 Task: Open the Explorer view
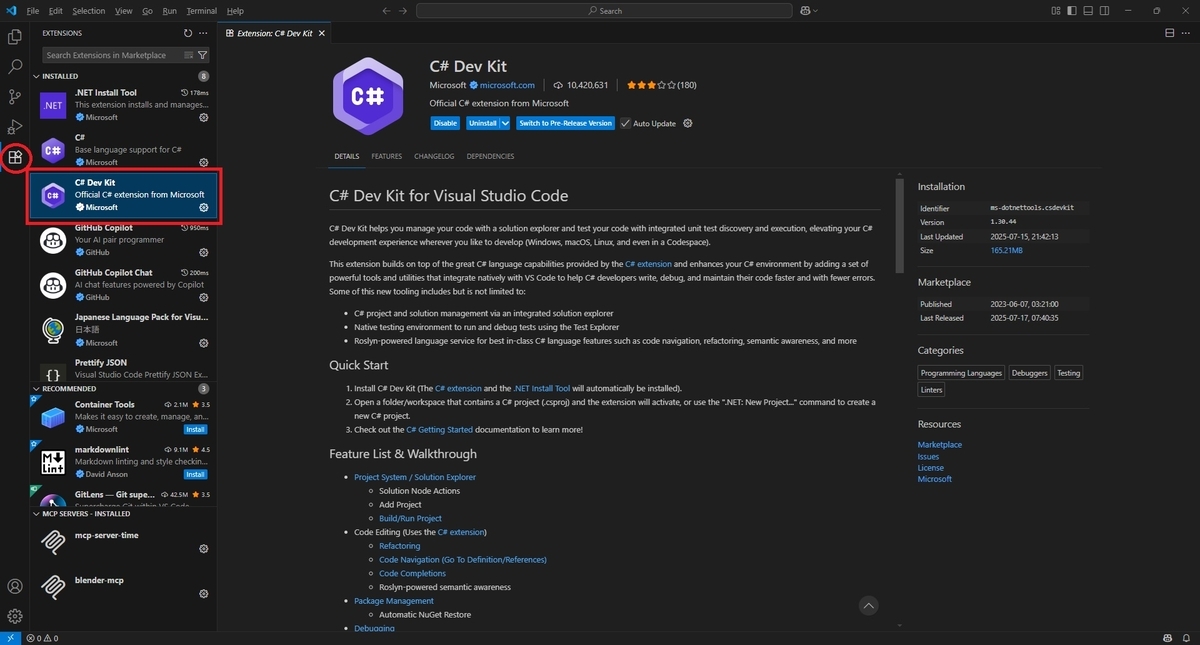[x=14, y=37]
